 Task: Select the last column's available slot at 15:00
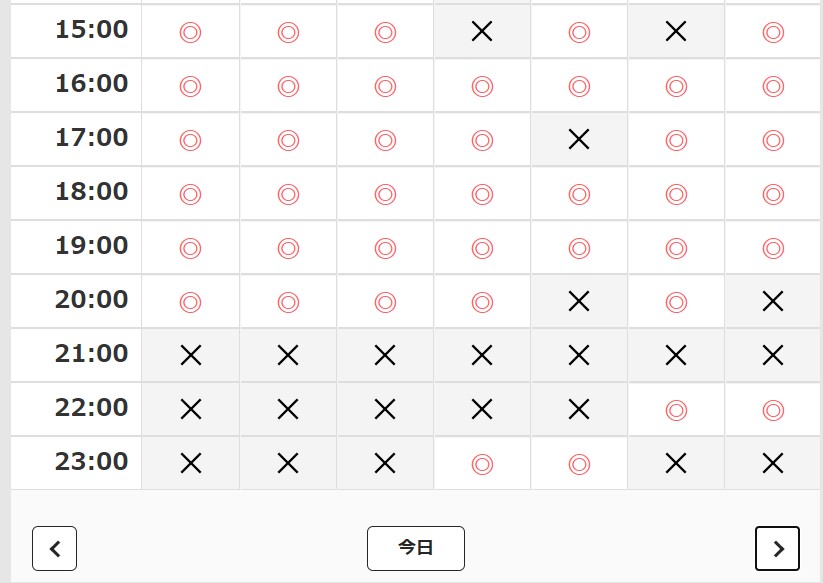coord(772,31)
